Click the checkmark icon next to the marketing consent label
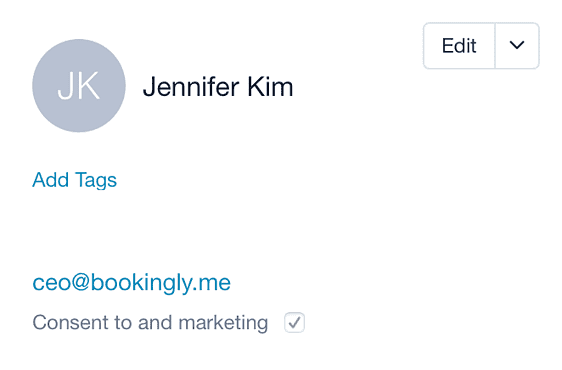The width and height of the screenshot is (562, 370). point(295,322)
